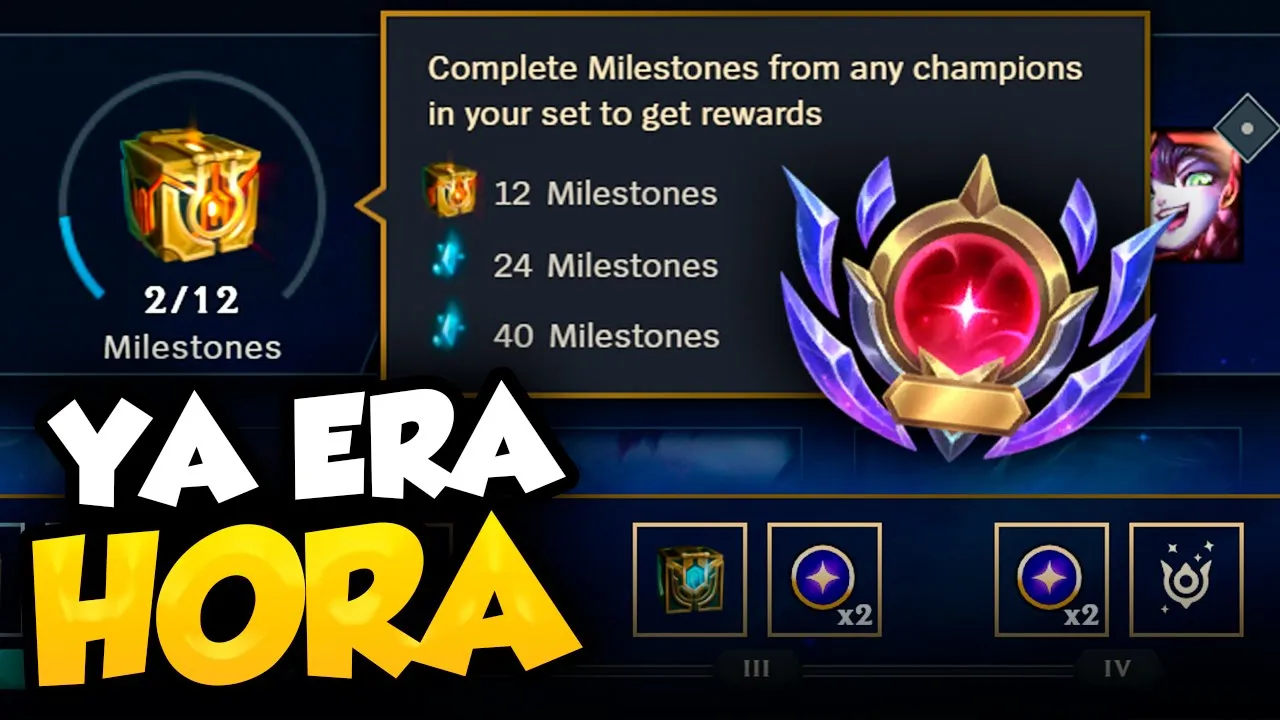Click the 40 Milestones text entry

(x=606, y=335)
